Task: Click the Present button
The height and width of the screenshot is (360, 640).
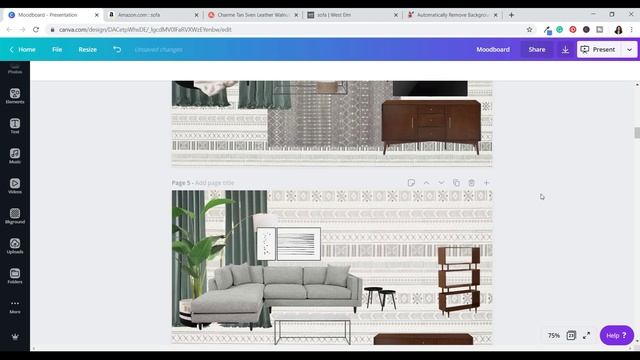Action: [x=599, y=49]
